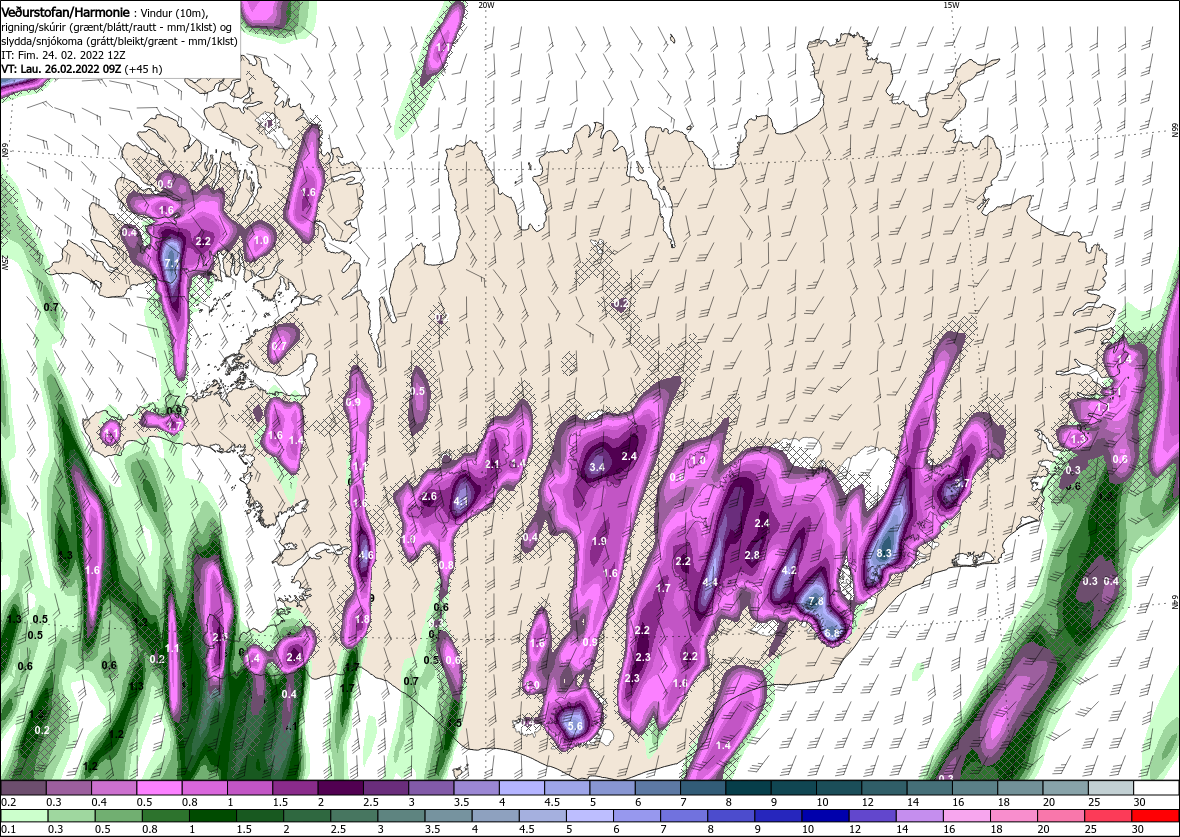
Task: Click the '0.2' label under the upper legend
Action: coord(8,802)
